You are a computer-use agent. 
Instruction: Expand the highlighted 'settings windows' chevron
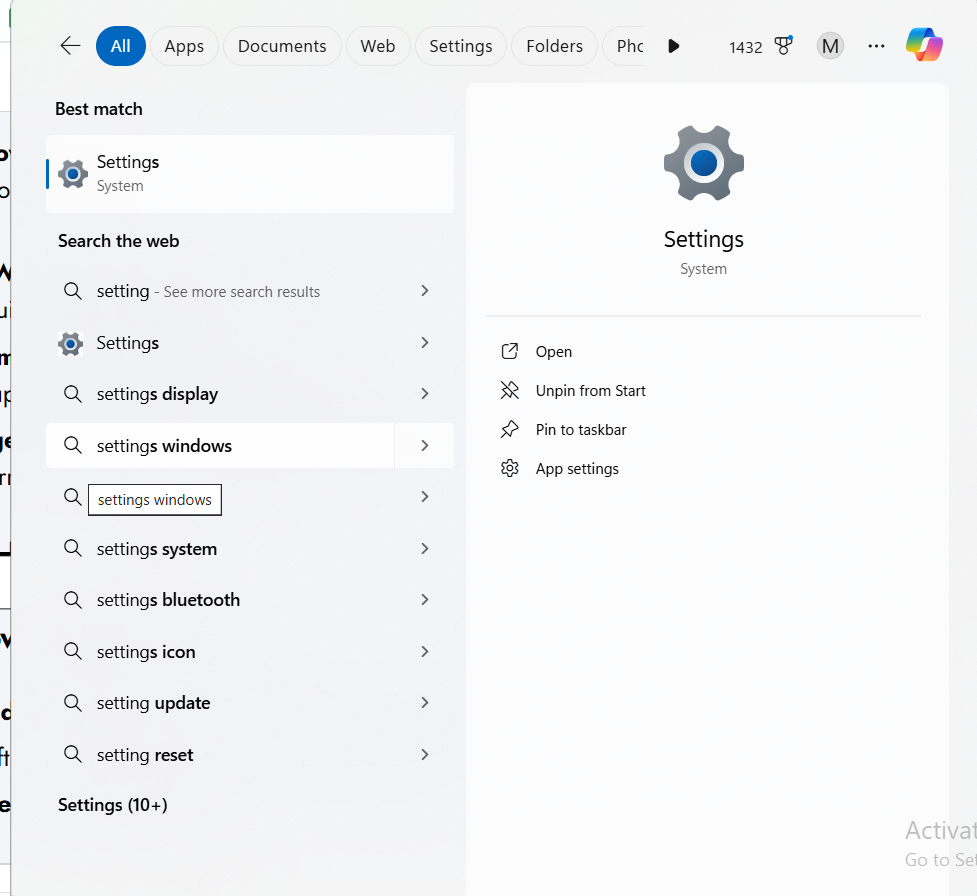tap(425, 446)
